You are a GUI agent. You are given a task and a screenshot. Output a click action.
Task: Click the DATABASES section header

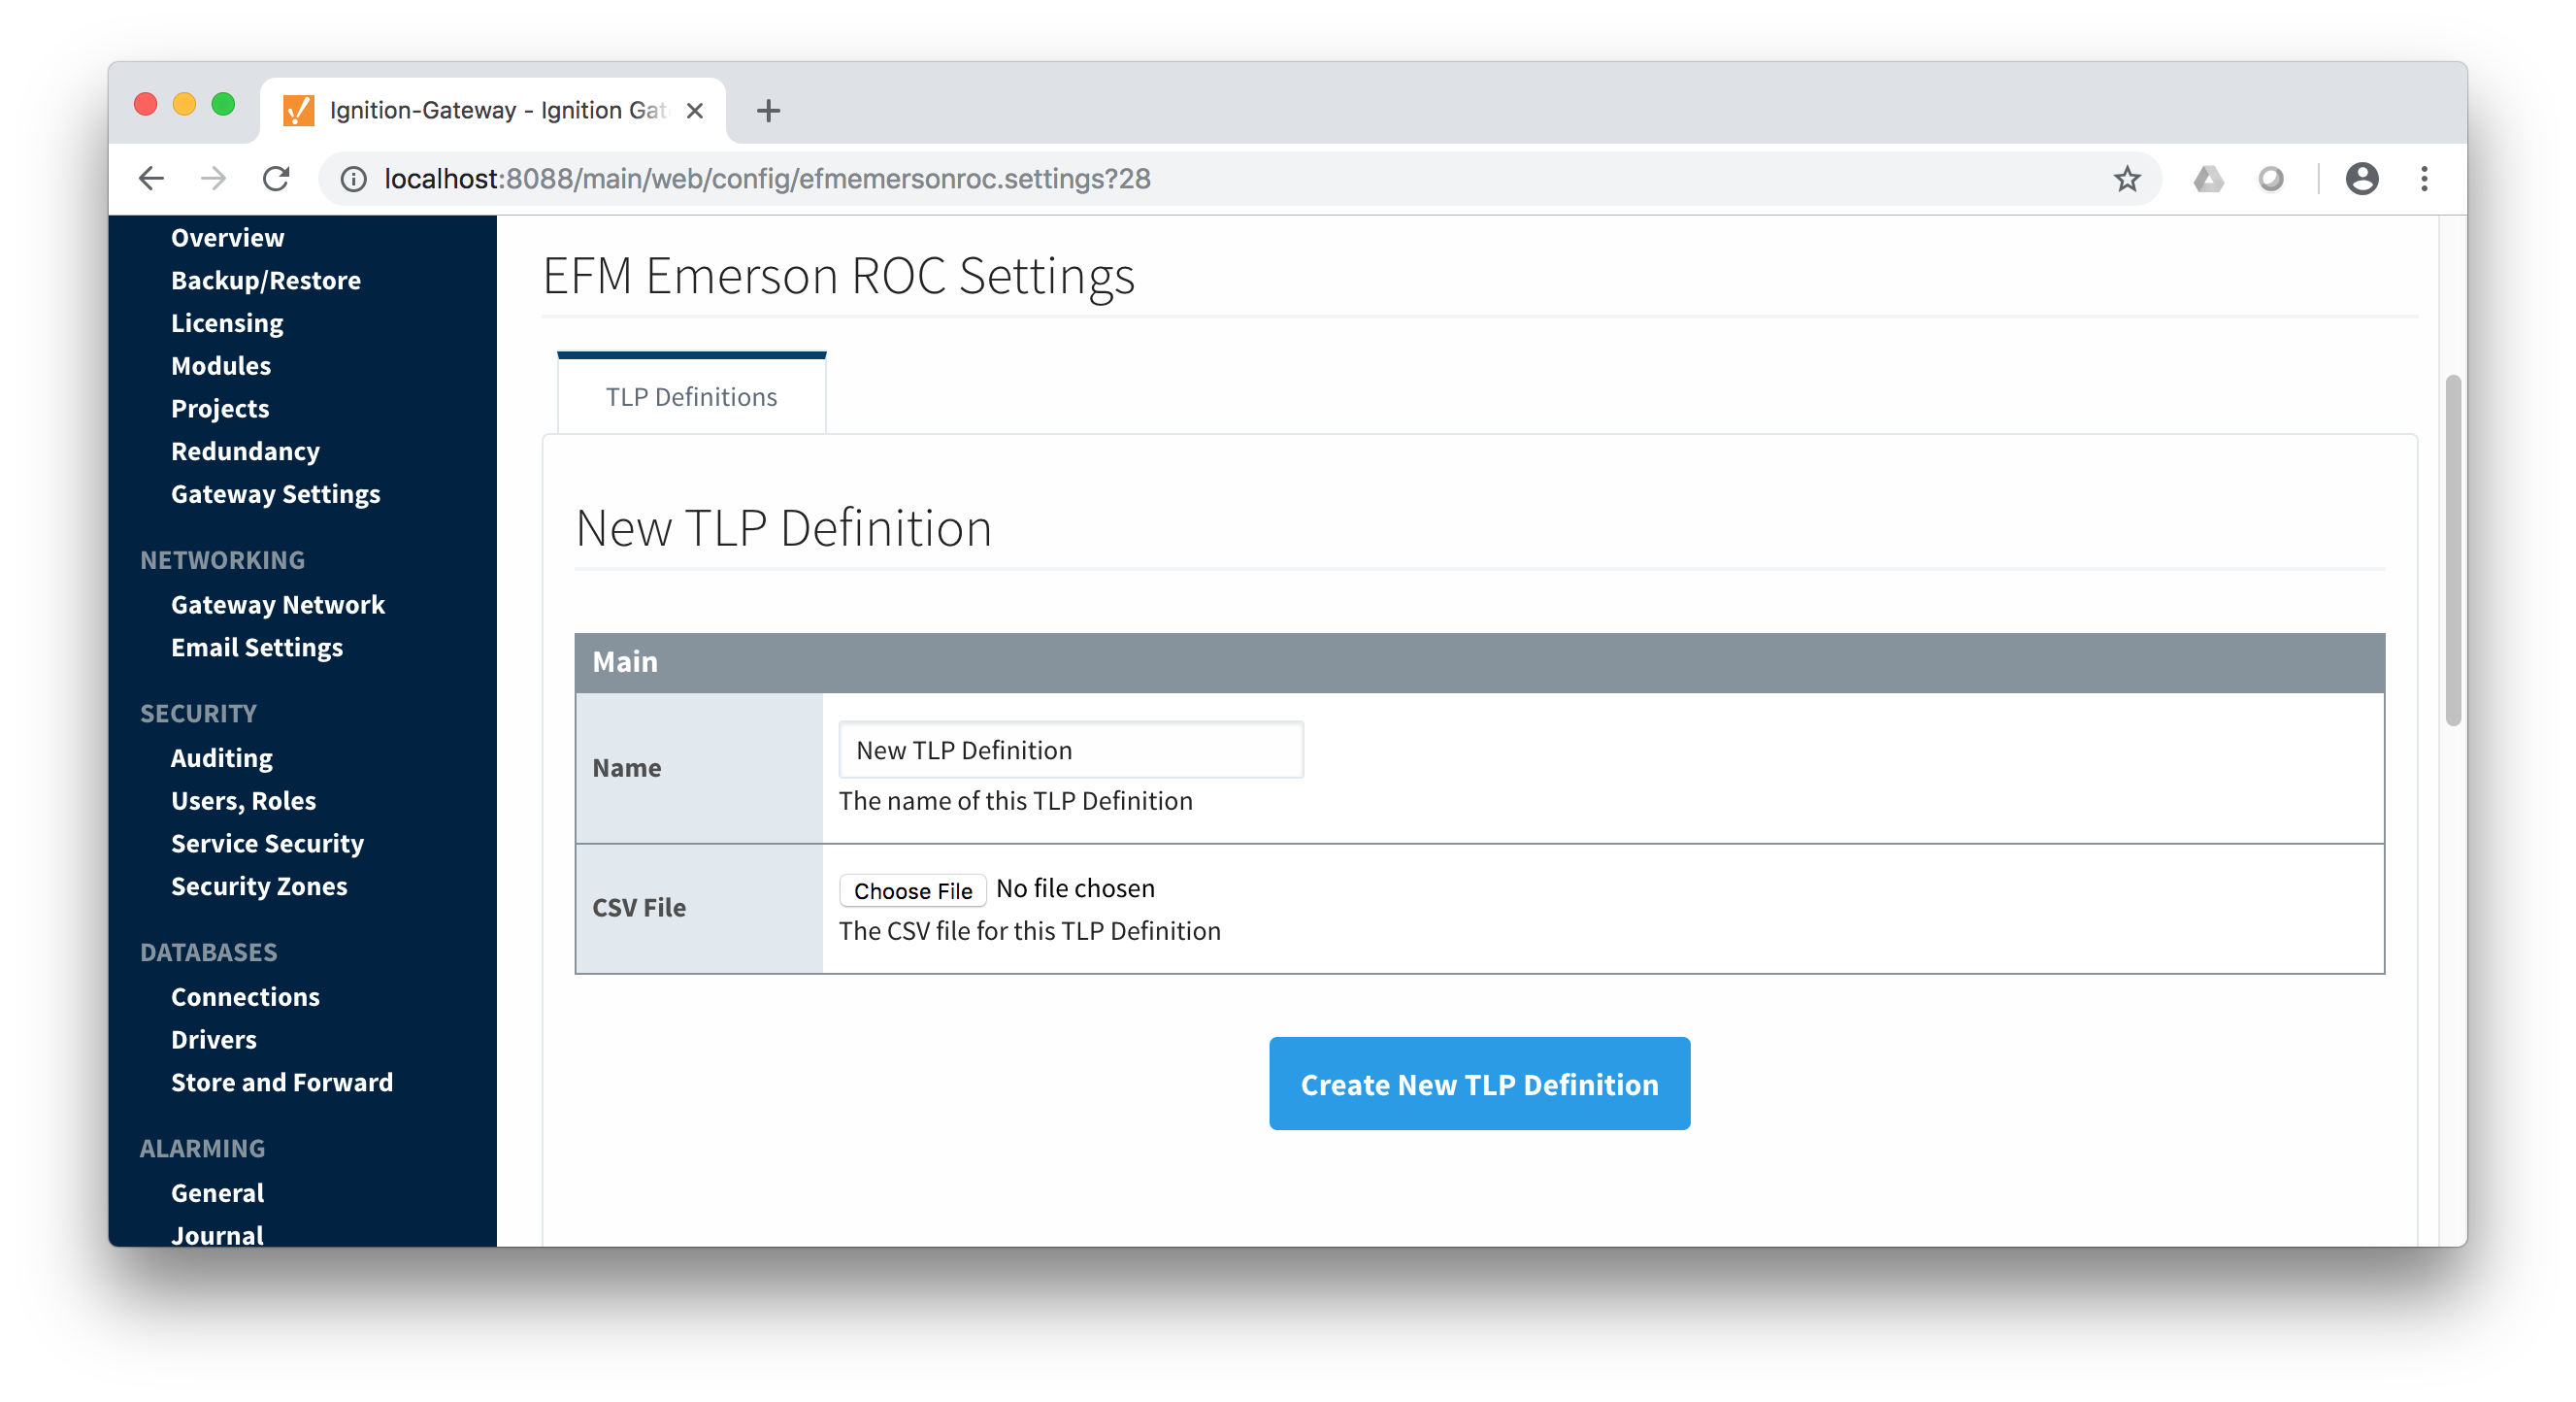pyautogui.click(x=208, y=952)
